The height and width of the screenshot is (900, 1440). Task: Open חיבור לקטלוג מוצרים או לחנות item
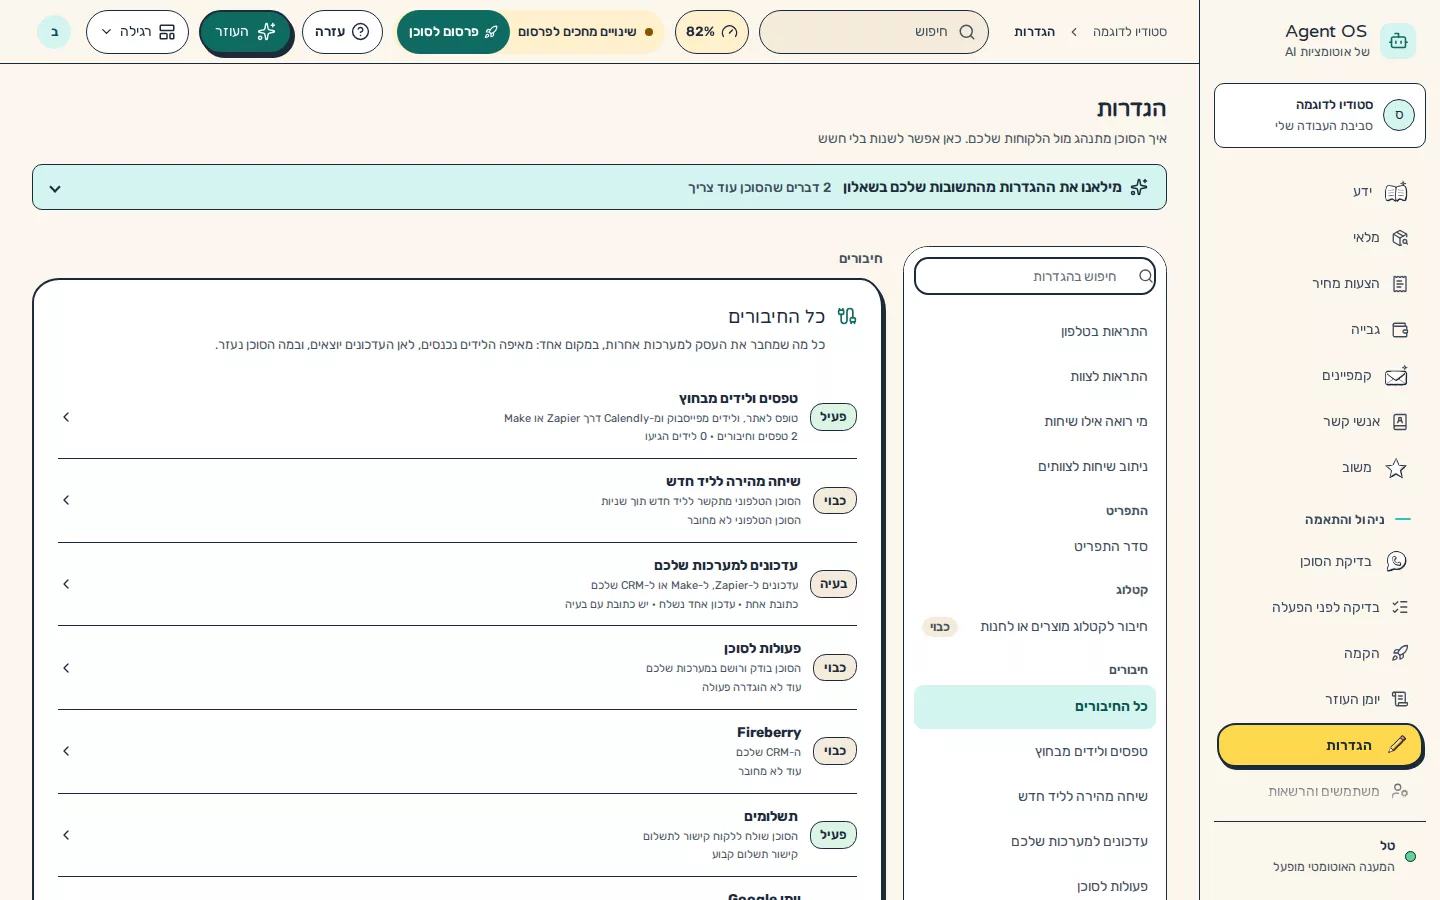[x=1035, y=627]
